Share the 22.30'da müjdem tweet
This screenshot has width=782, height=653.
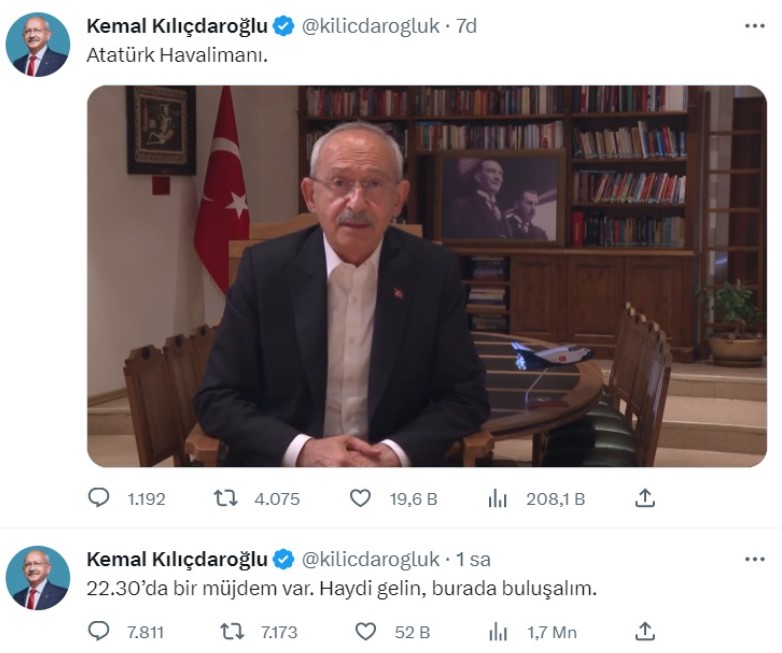tap(644, 632)
